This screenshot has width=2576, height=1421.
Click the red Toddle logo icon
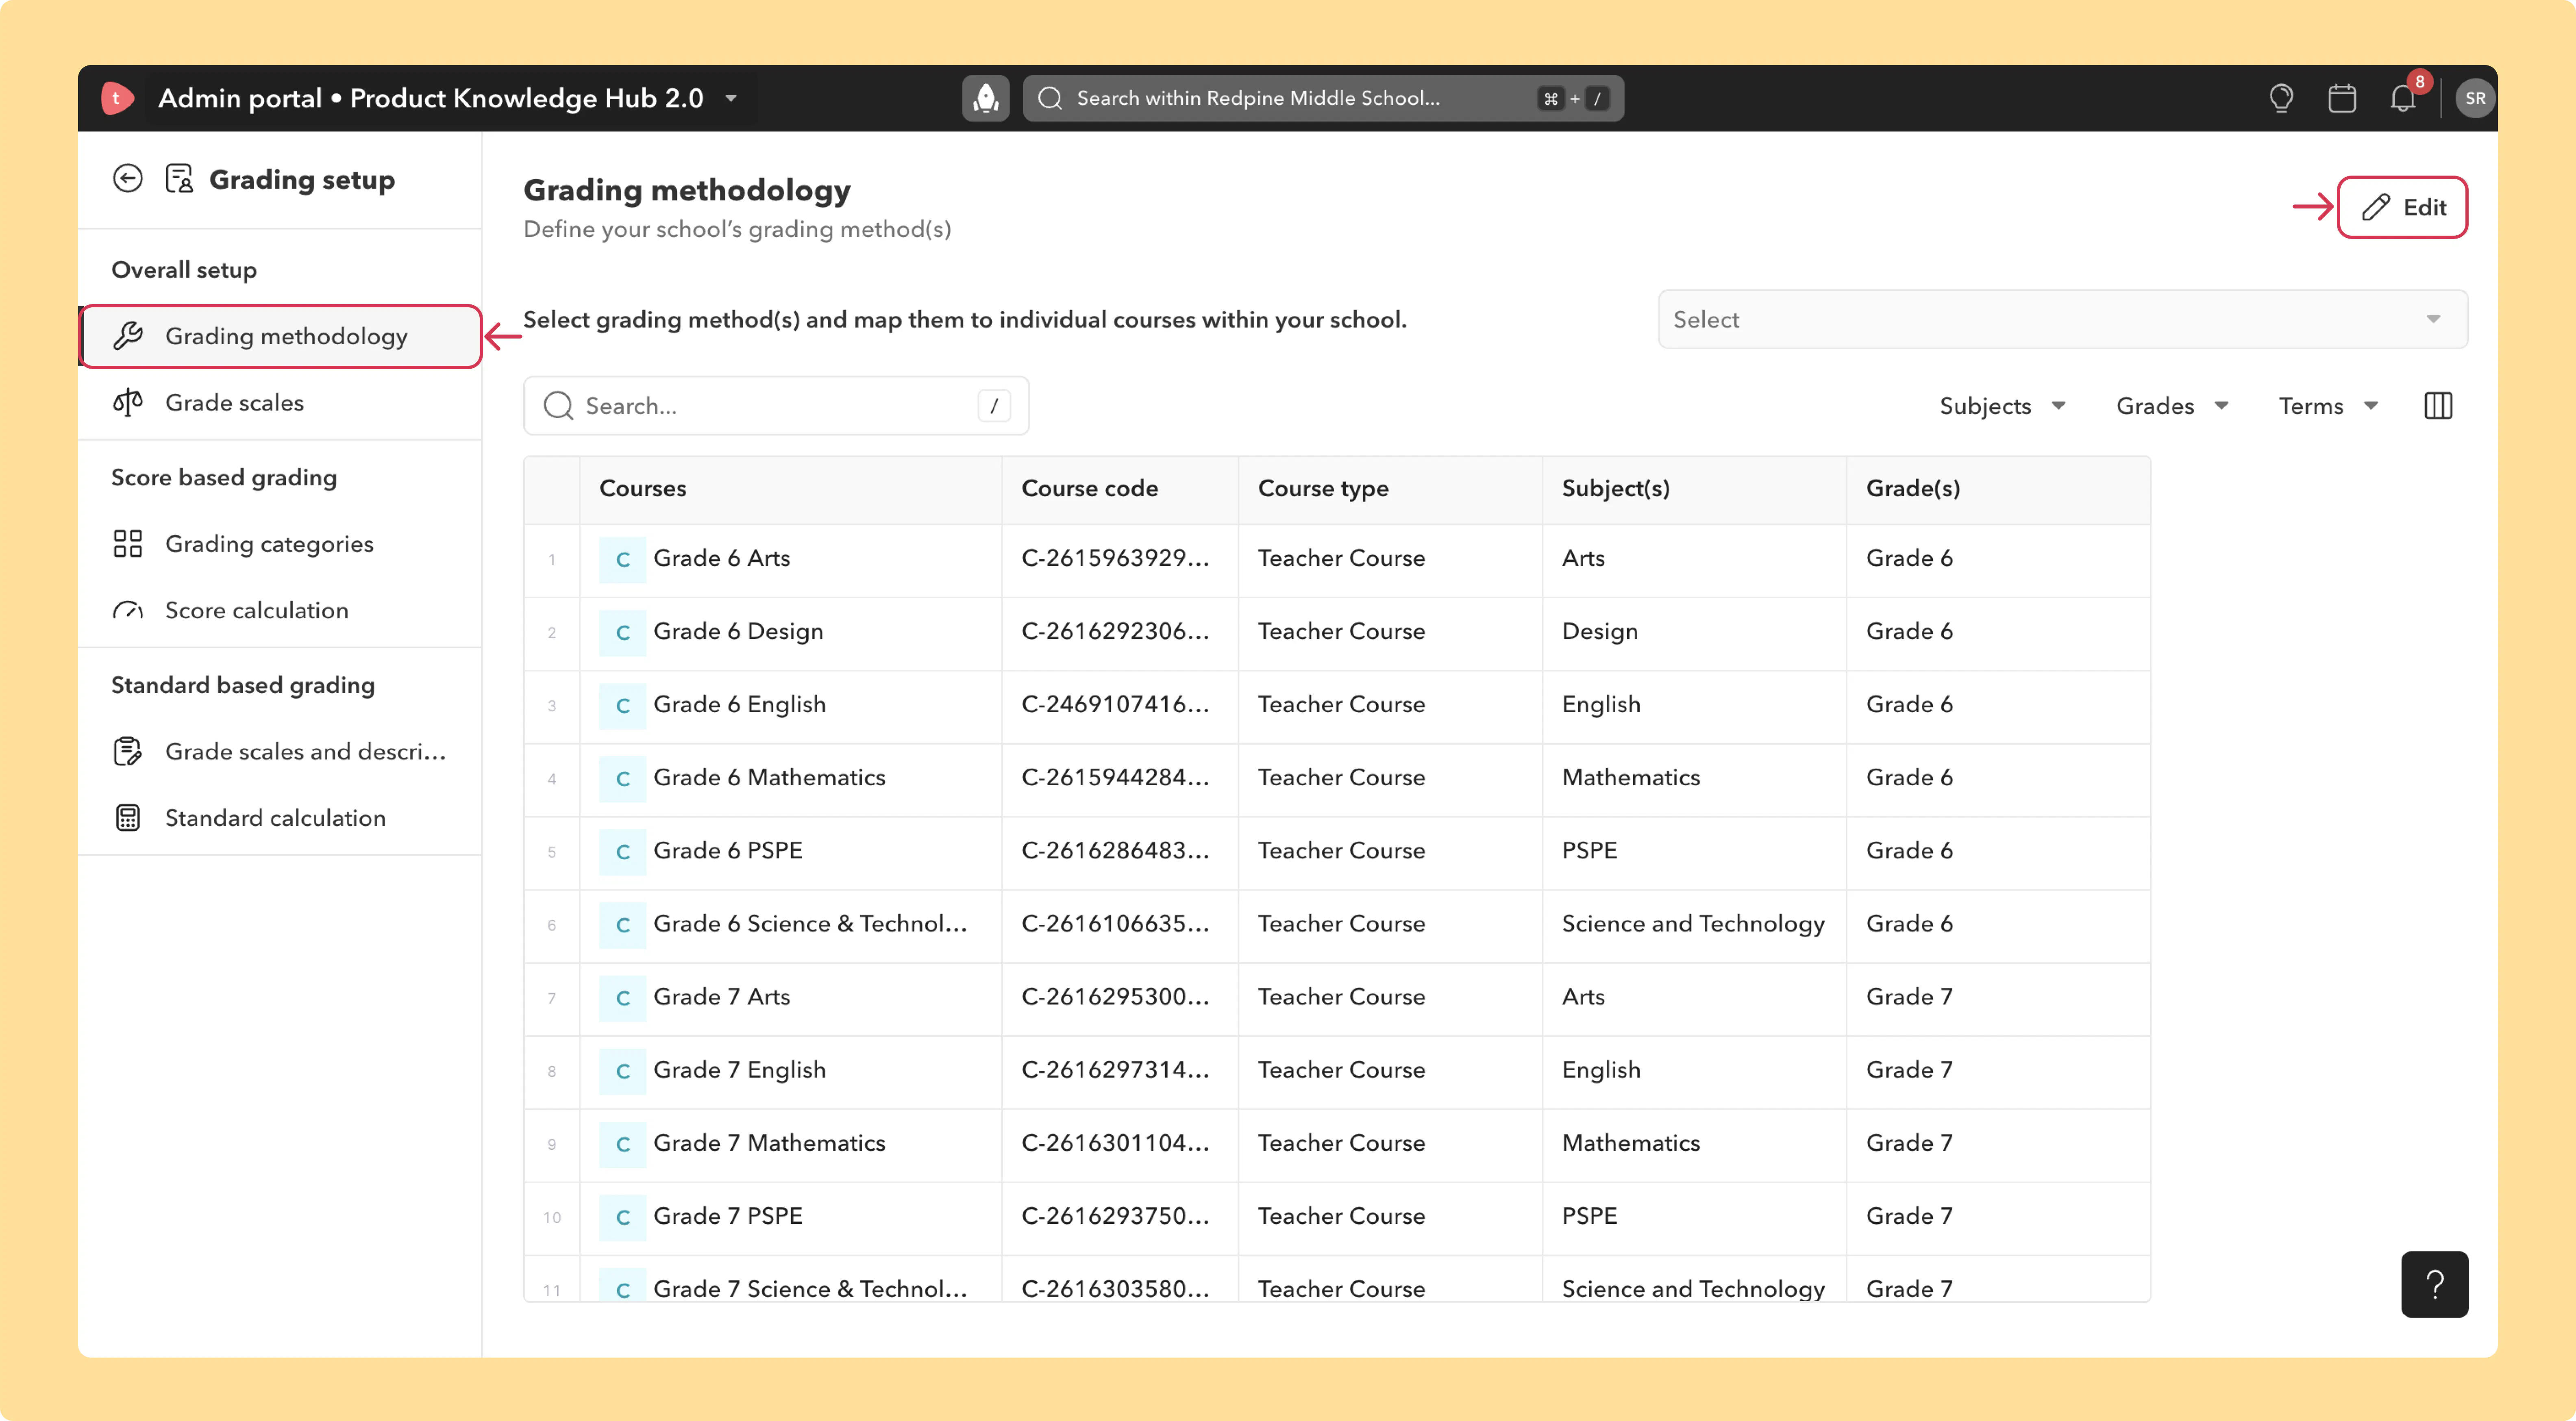pyautogui.click(x=117, y=98)
